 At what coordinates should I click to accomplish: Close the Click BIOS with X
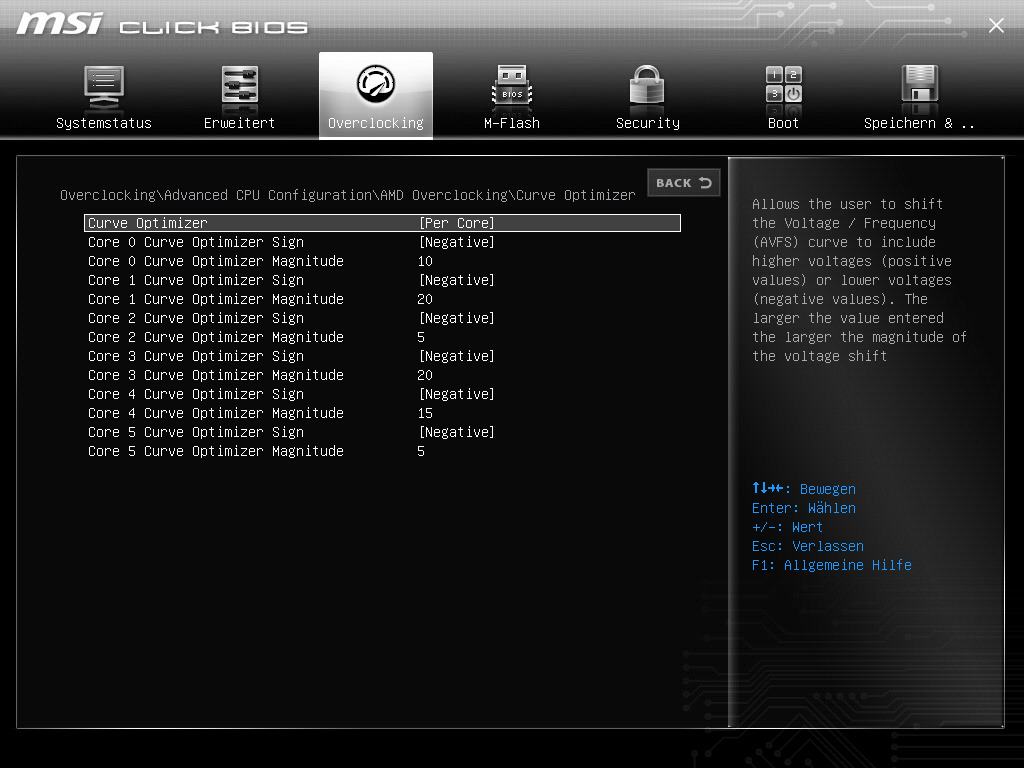[x=996, y=25]
